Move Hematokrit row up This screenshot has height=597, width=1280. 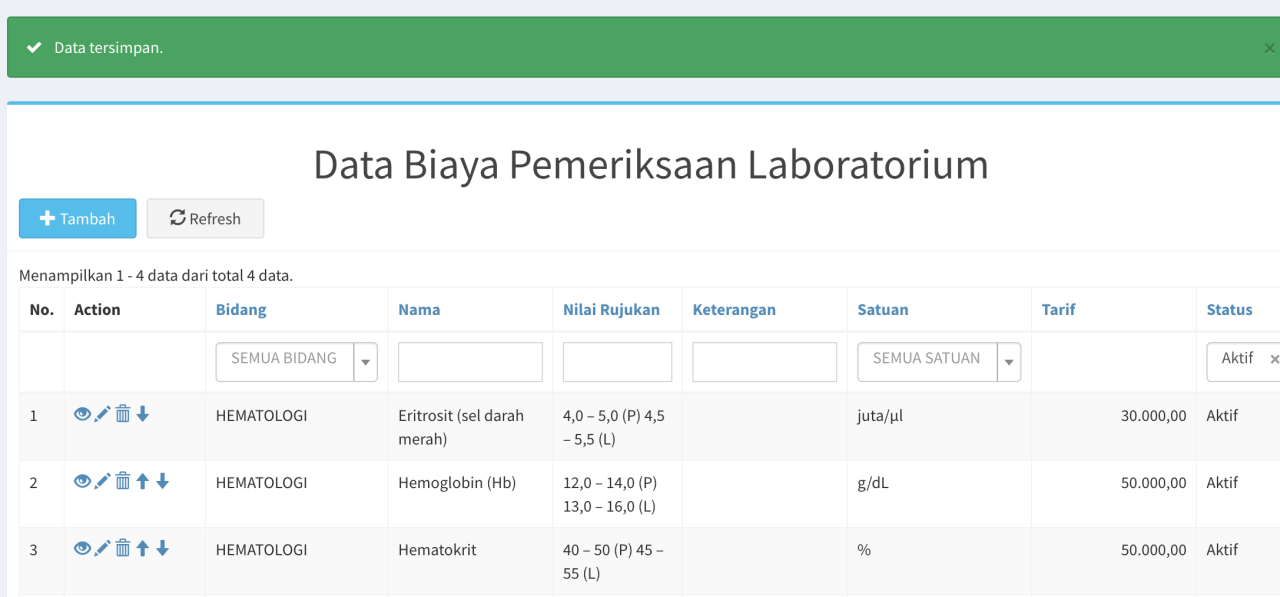pyautogui.click(x=142, y=549)
